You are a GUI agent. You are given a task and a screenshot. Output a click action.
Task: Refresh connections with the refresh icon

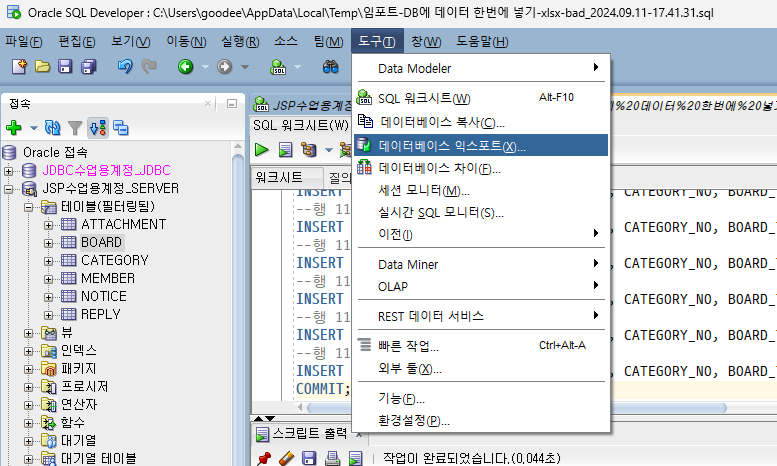tap(52, 128)
